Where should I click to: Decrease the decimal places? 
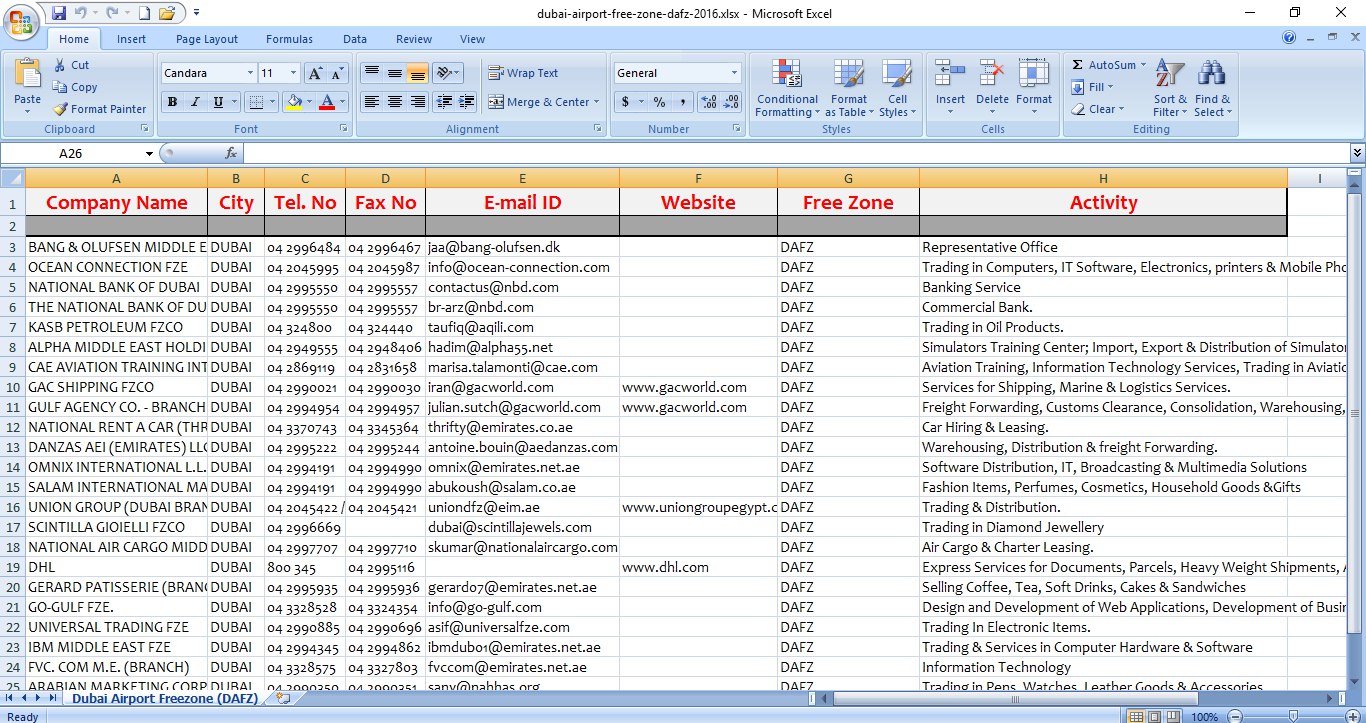click(x=731, y=102)
